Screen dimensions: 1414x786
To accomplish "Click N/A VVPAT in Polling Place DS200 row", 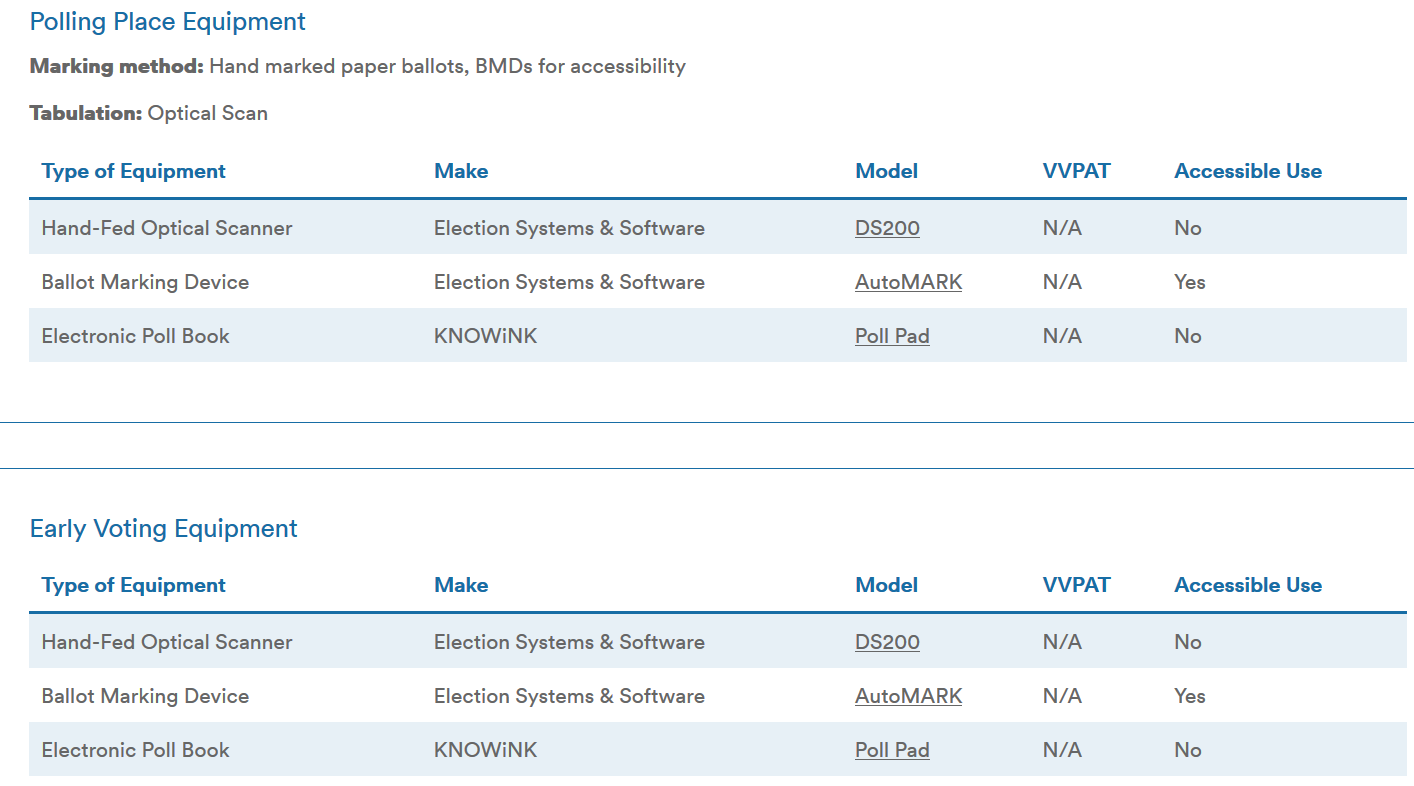I will [1062, 228].
